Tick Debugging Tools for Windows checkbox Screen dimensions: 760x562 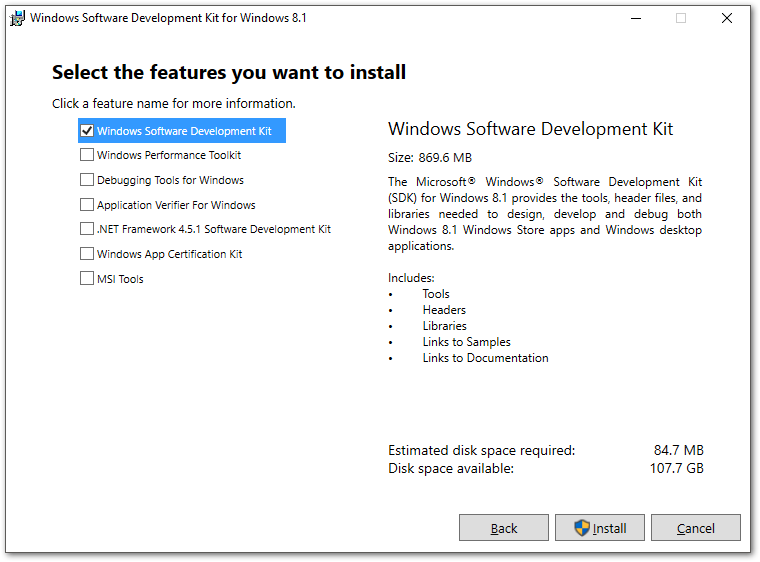[x=87, y=180]
